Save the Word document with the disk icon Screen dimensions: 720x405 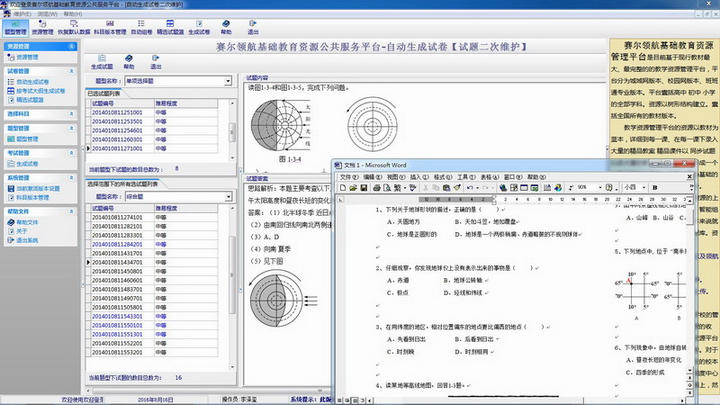coord(364,188)
